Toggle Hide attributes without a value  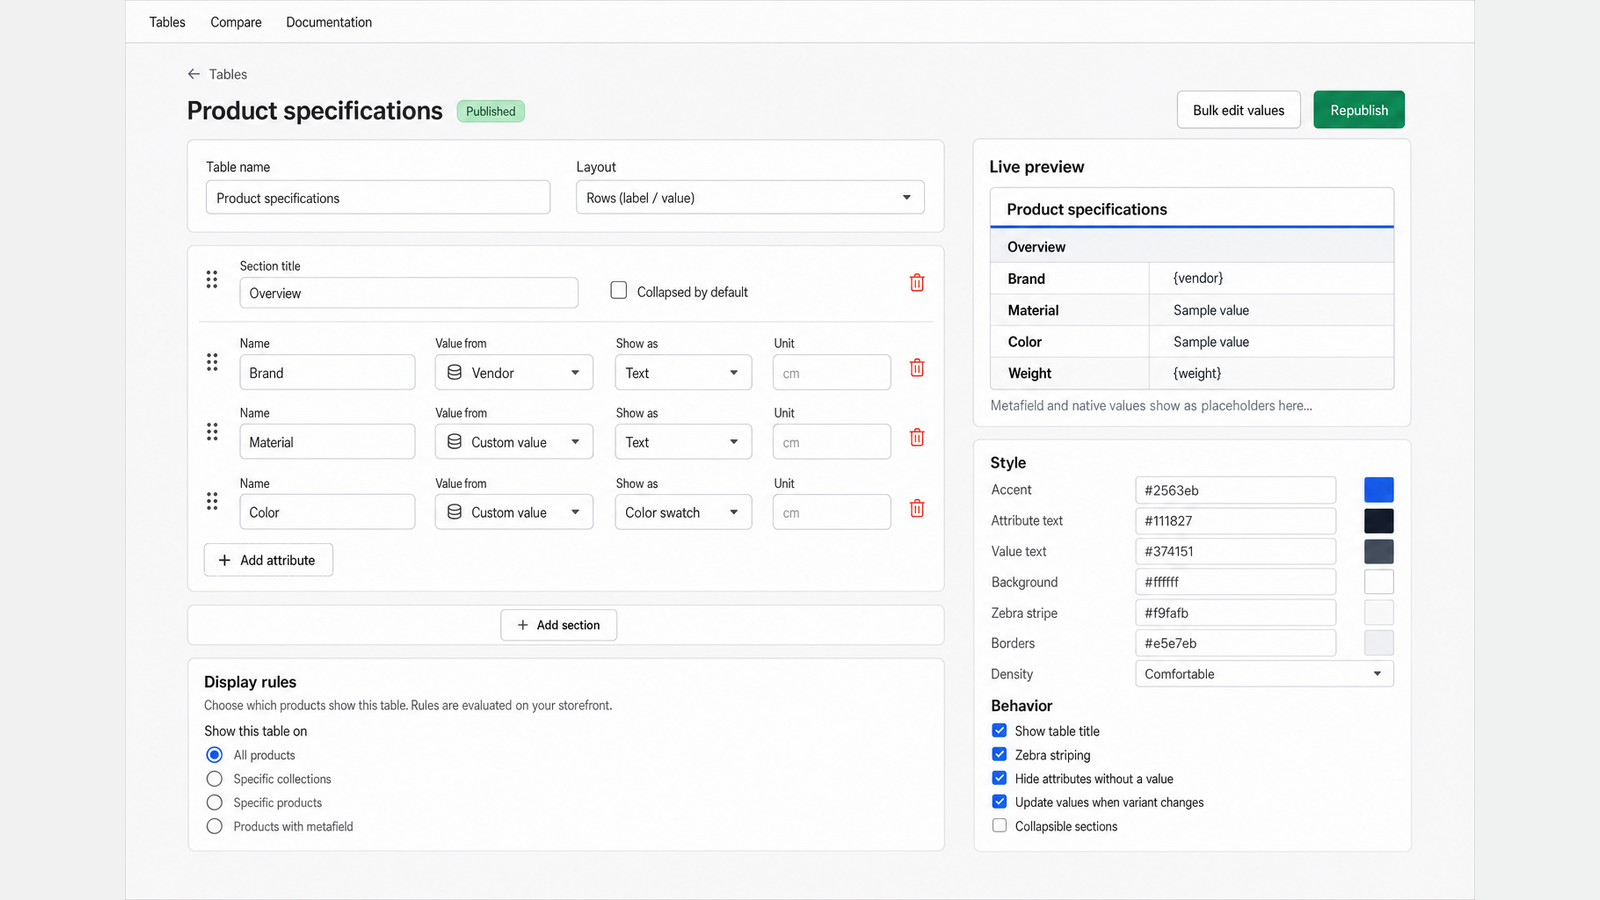(999, 778)
